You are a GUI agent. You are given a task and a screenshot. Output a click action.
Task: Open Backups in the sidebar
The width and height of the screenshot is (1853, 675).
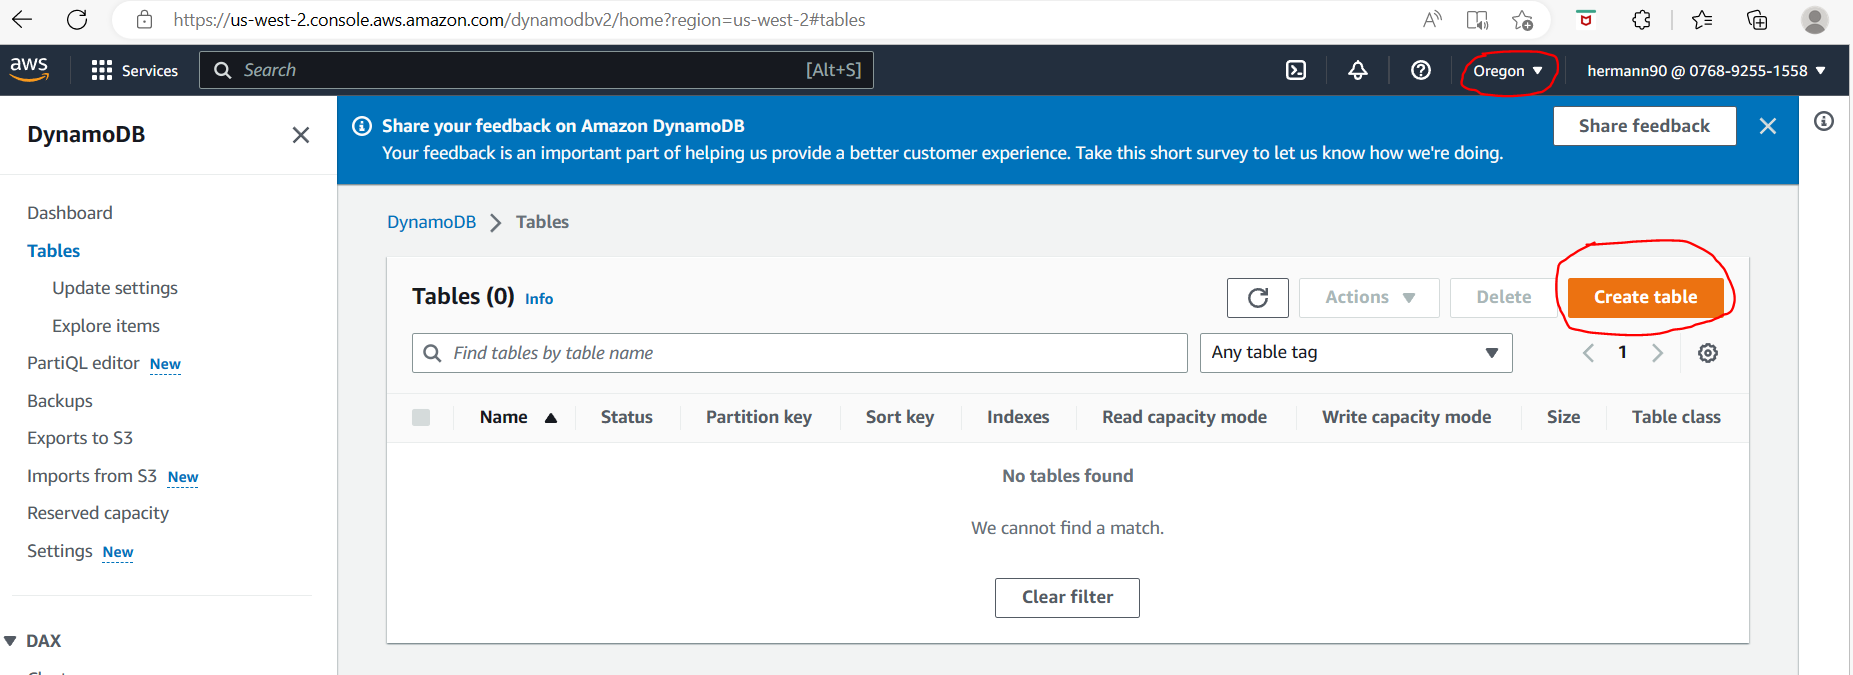click(x=60, y=401)
